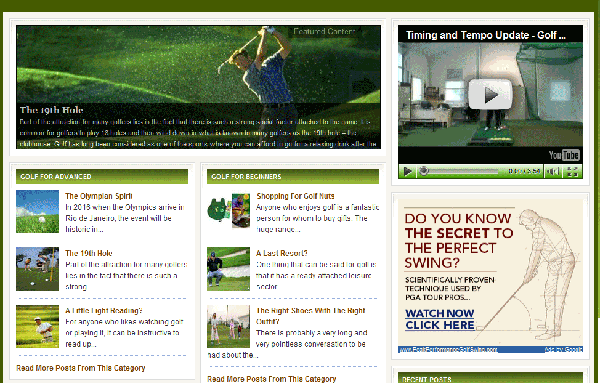Screen dimensions: 600x383
Task: Click the video progress slider handle
Action: pyautogui.click(x=423, y=171)
